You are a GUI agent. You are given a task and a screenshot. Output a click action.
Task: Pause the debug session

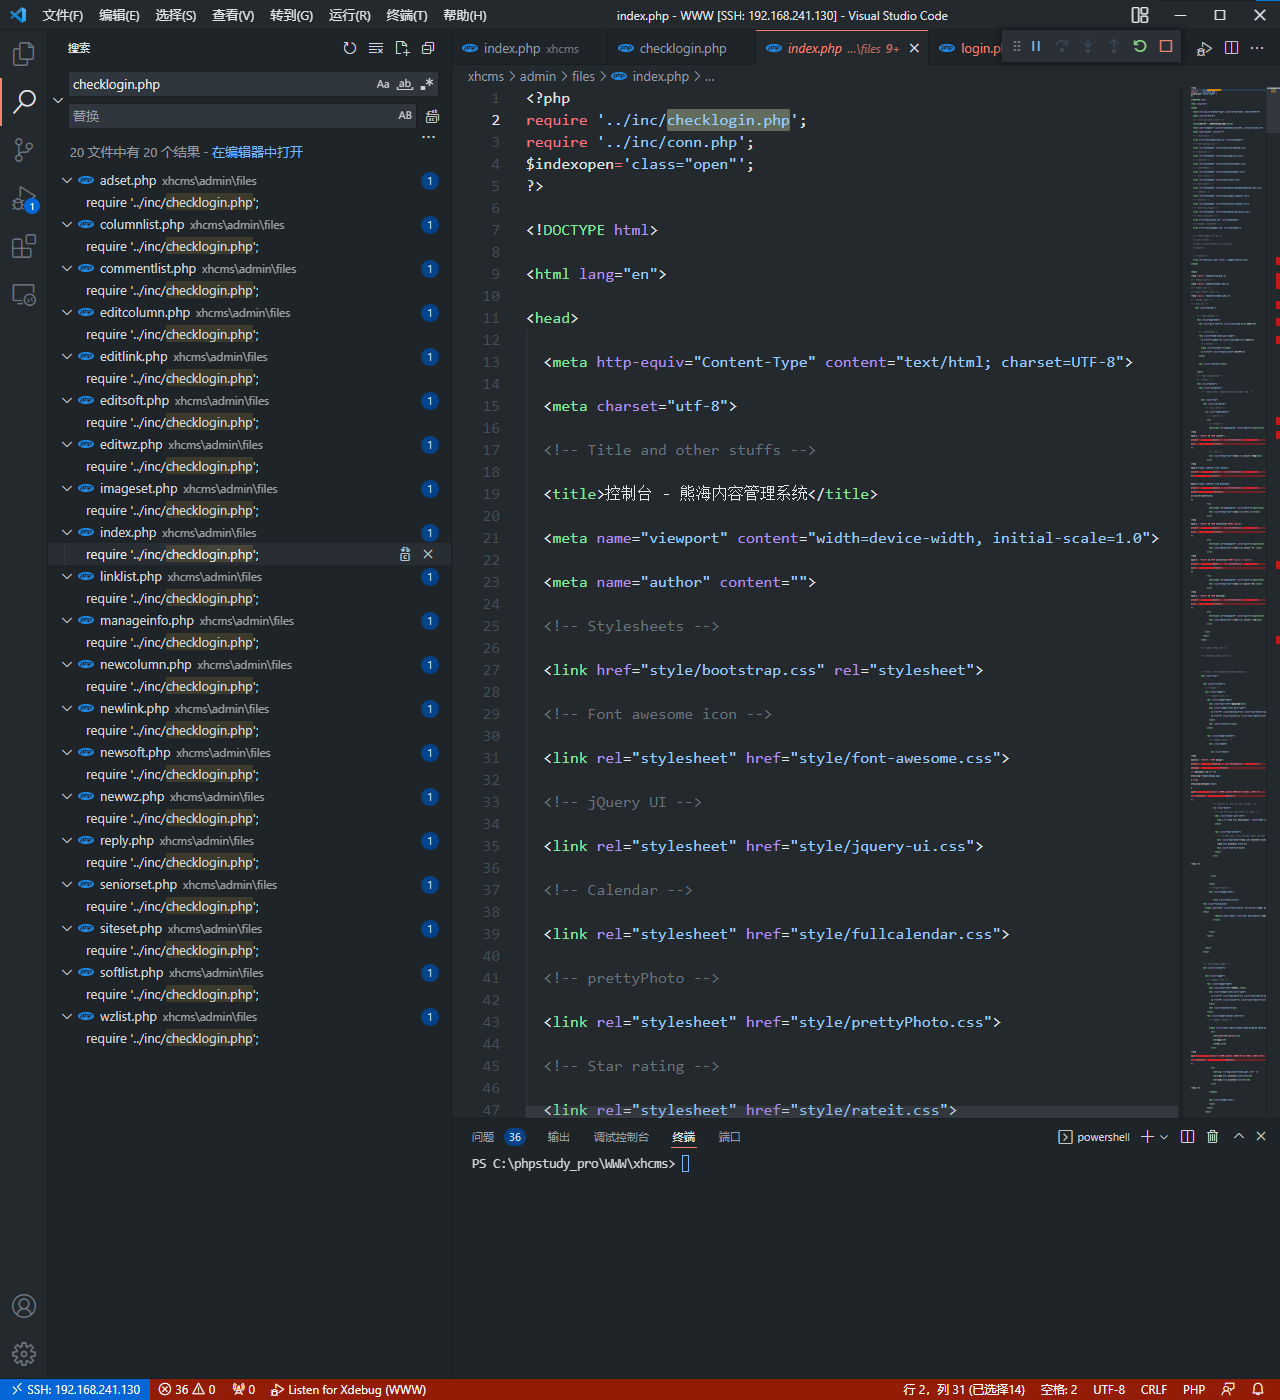(x=1036, y=46)
